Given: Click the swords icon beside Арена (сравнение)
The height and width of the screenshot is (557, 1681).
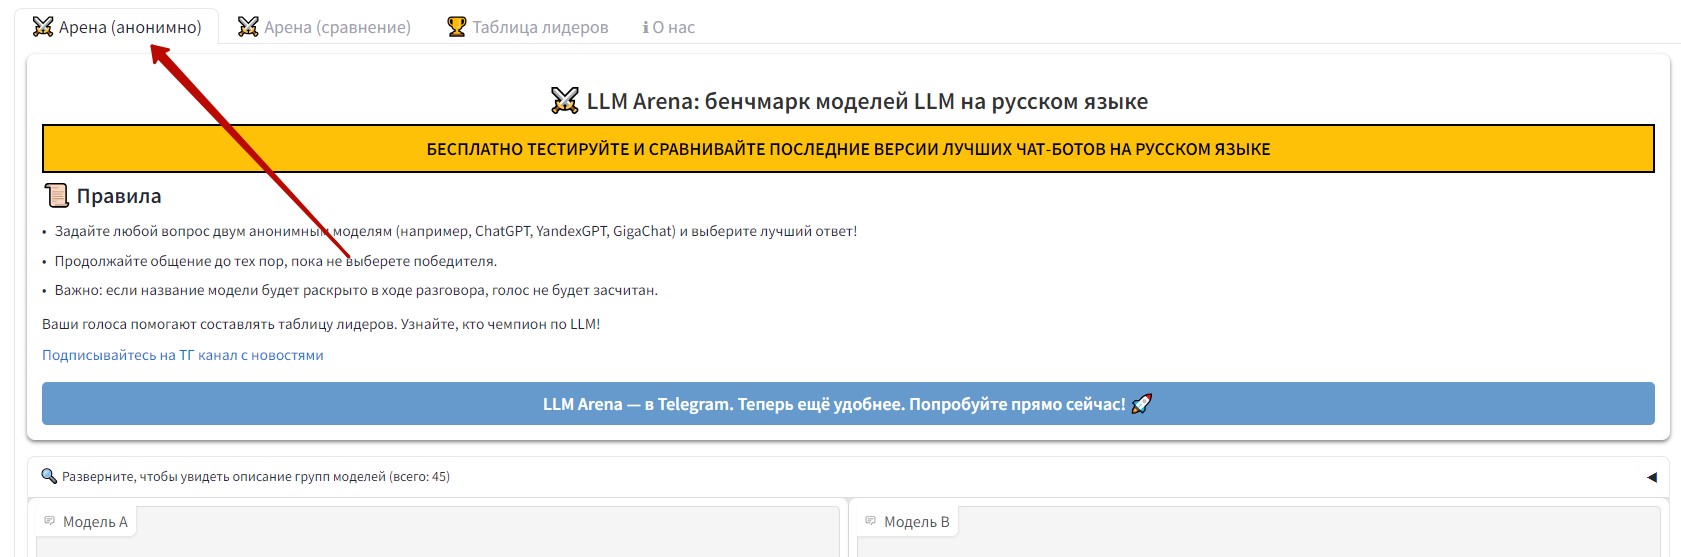Looking at the screenshot, I should pyautogui.click(x=248, y=27).
